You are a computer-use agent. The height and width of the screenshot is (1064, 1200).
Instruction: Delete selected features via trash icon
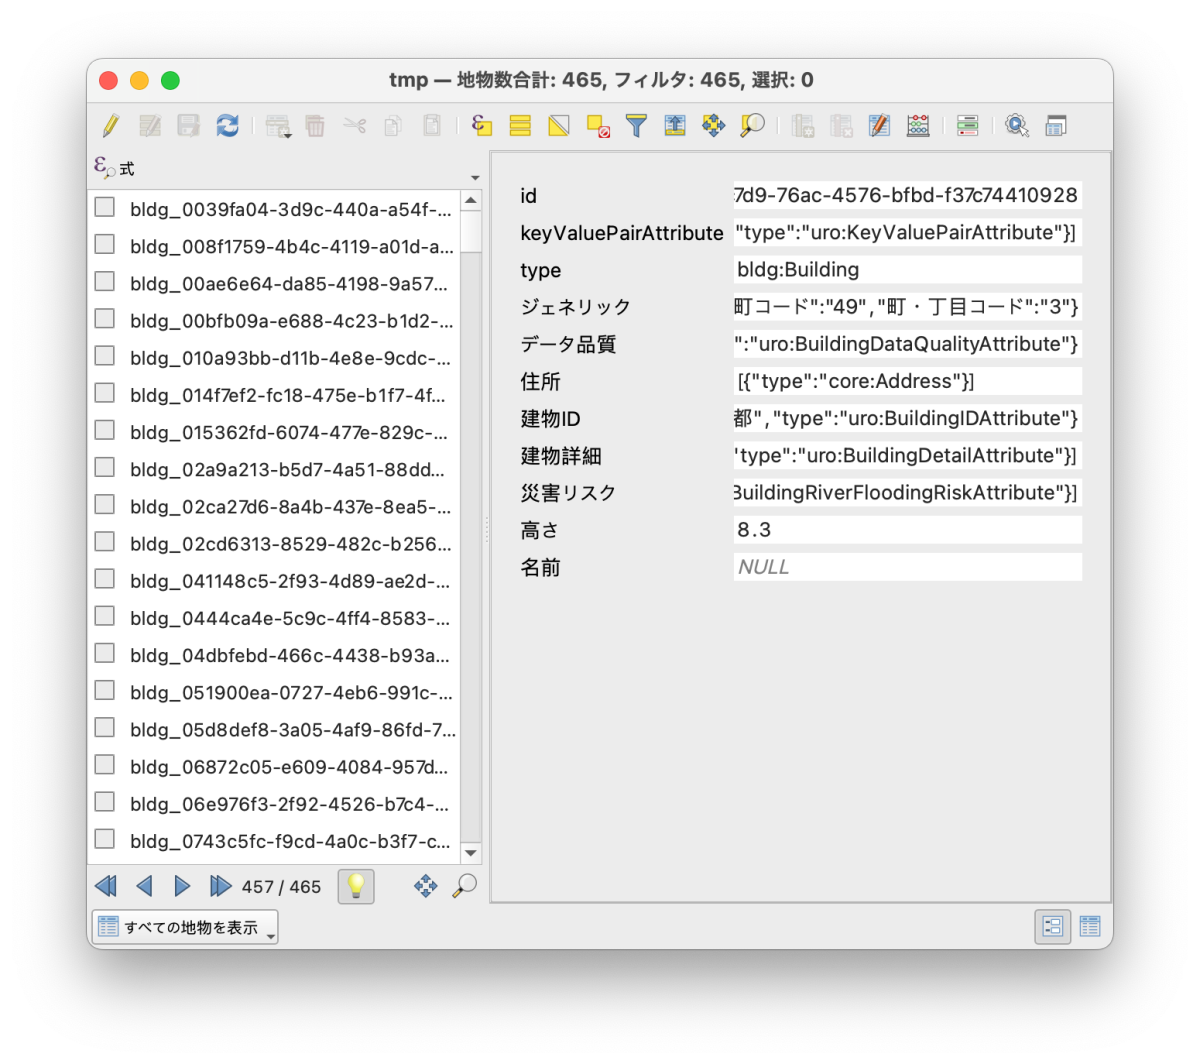point(315,125)
